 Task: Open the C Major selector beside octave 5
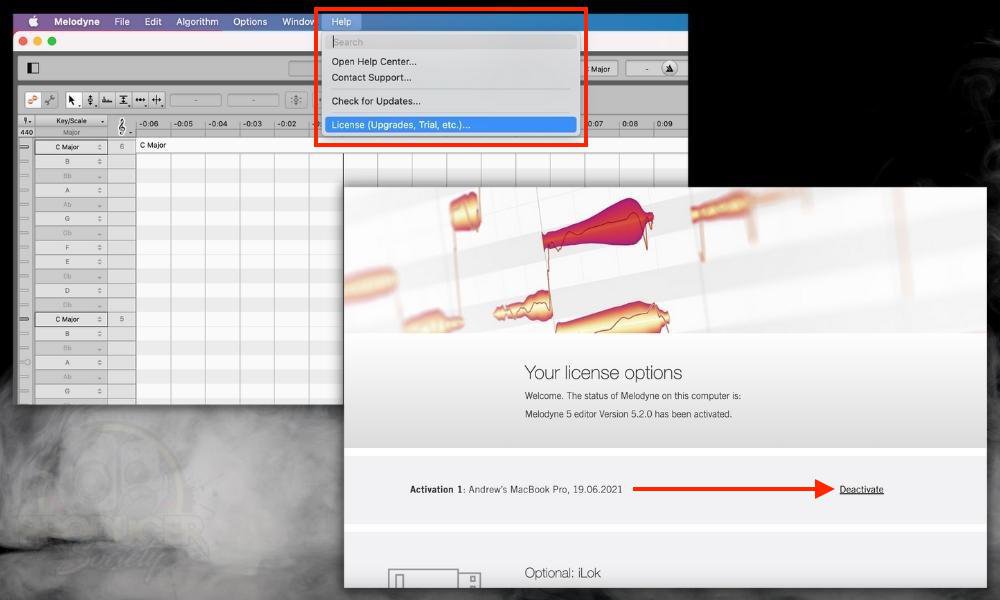pyautogui.click(x=71, y=319)
